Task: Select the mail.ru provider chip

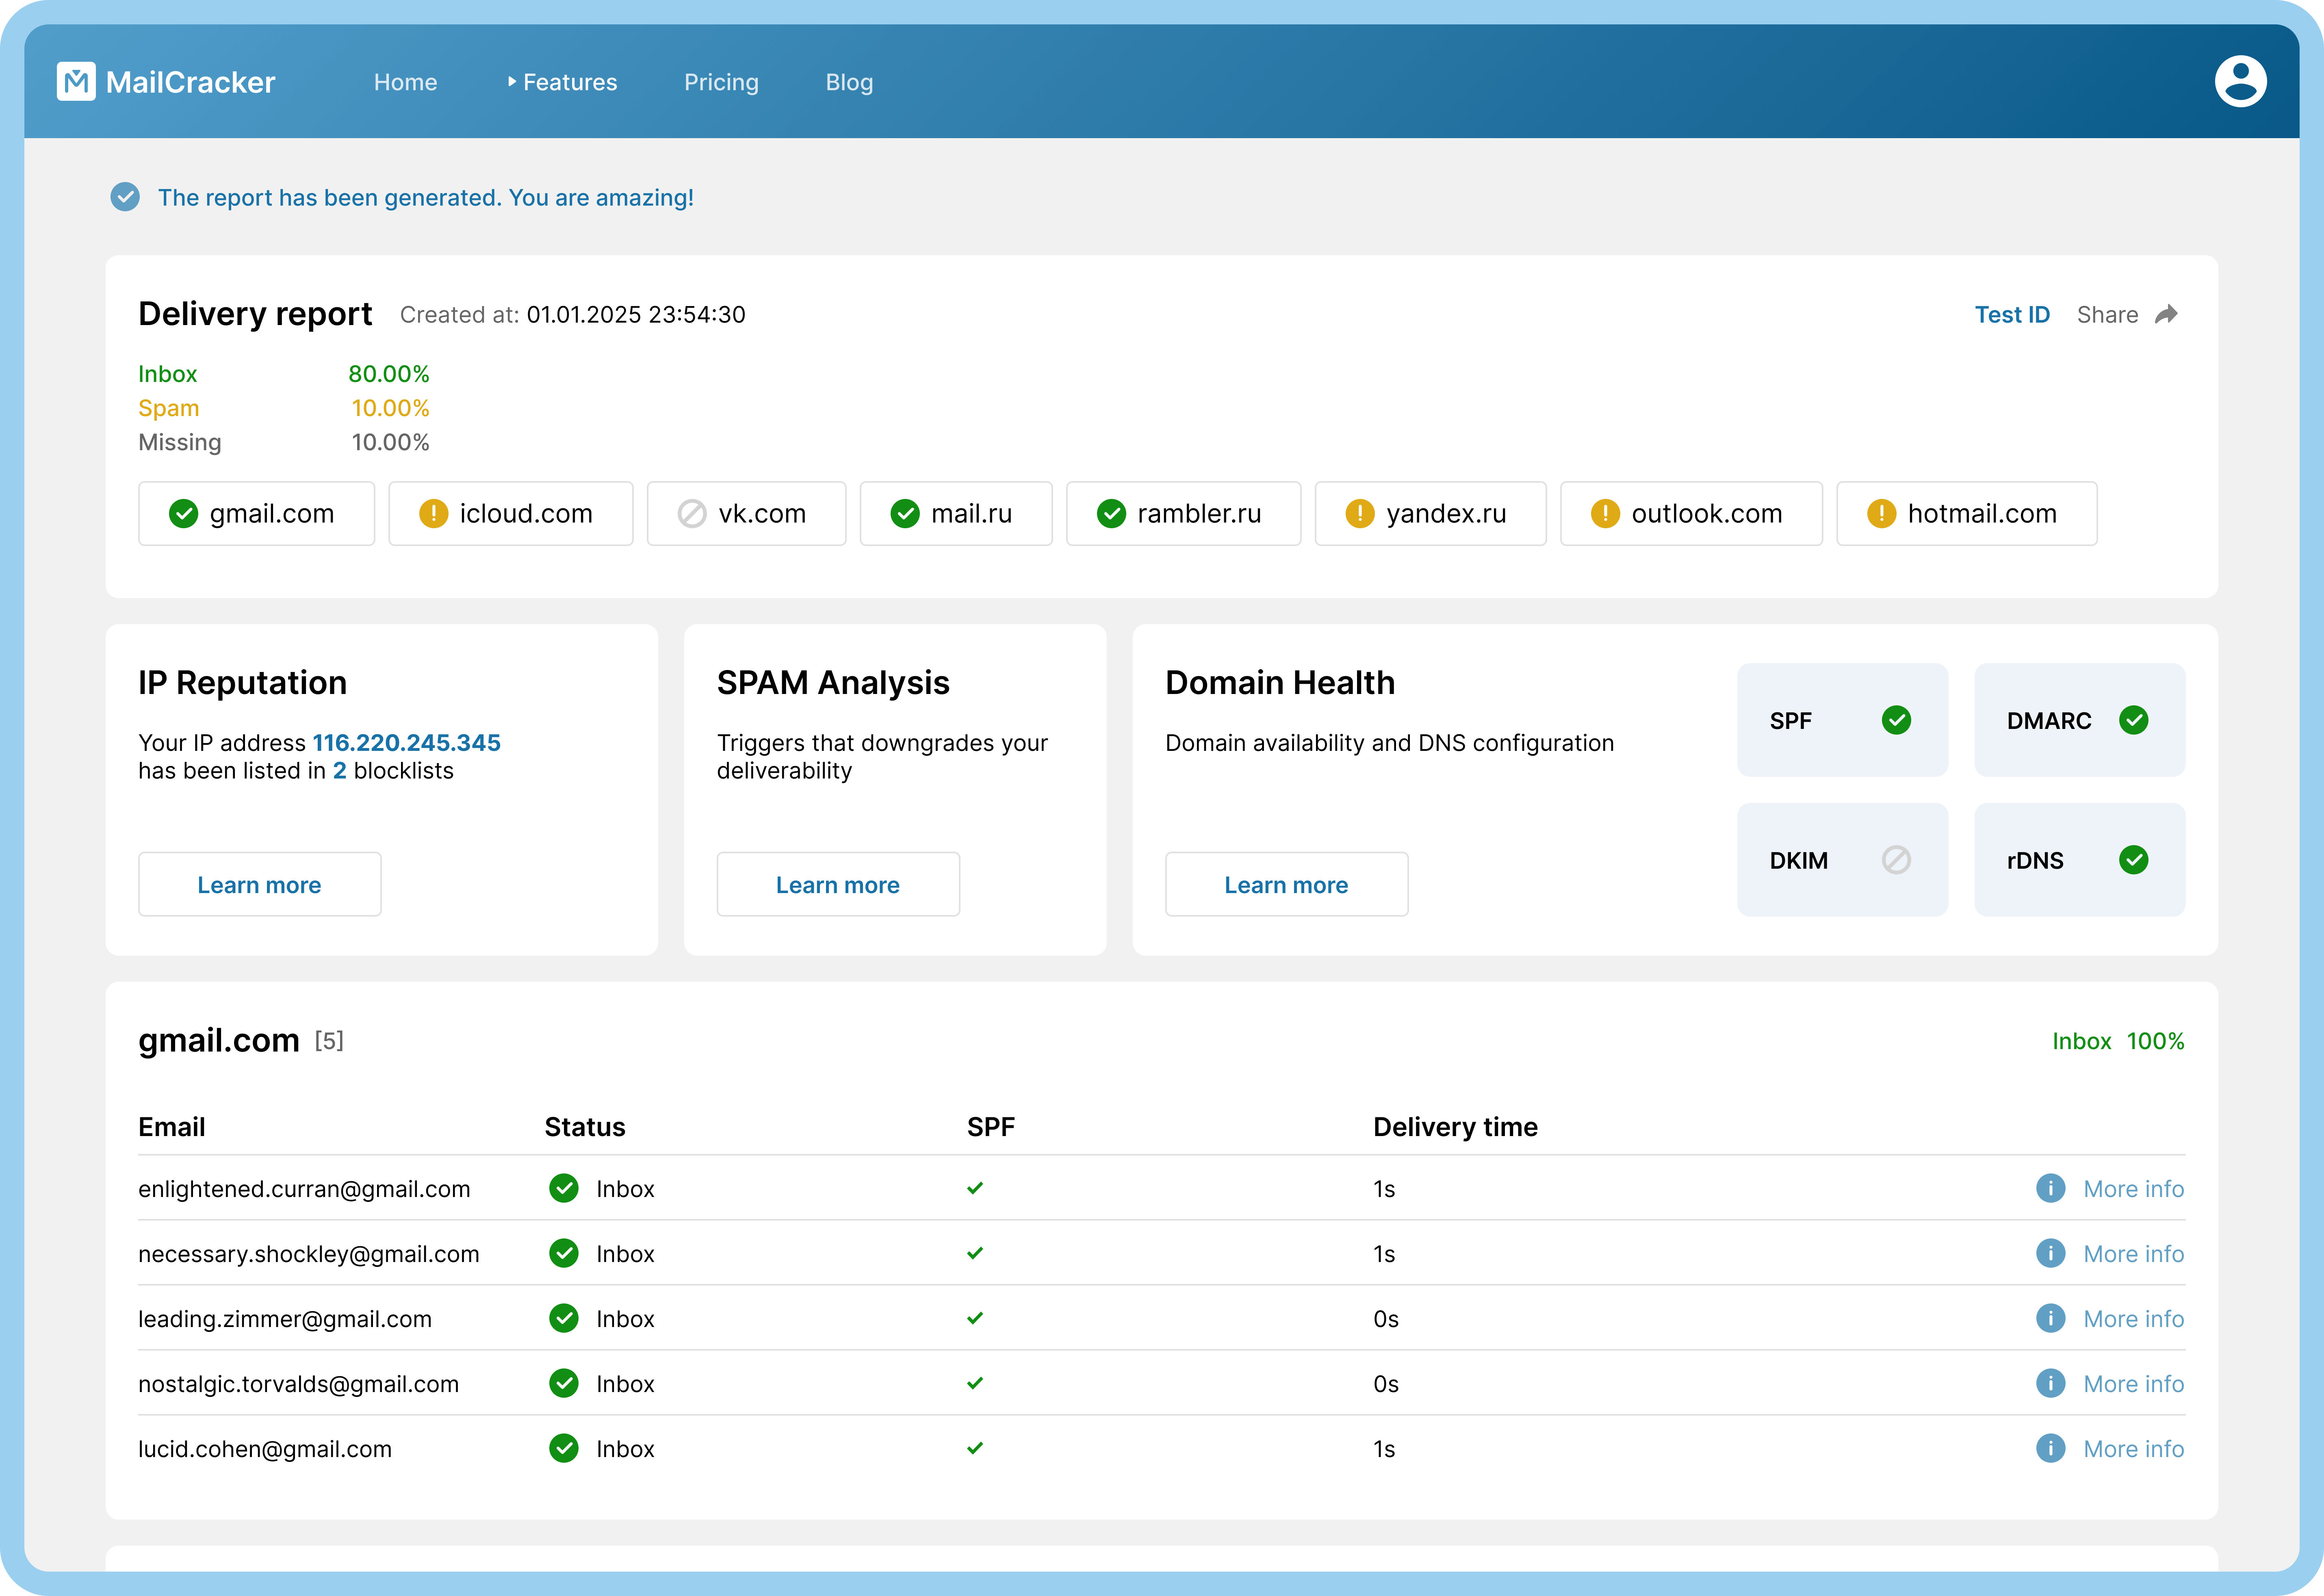Action: point(956,514)
